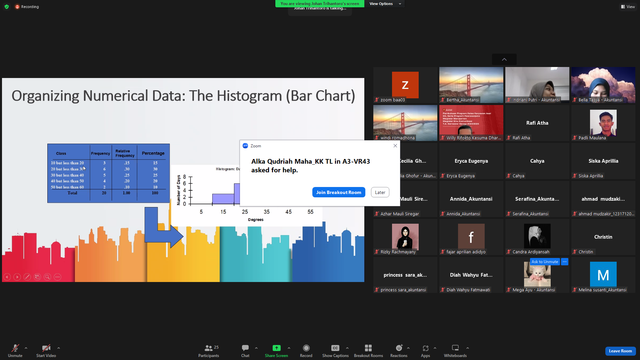This screenshot has height=360, width=640.
Task: Close the Zoom help request dialog
Action: point(395,146)
